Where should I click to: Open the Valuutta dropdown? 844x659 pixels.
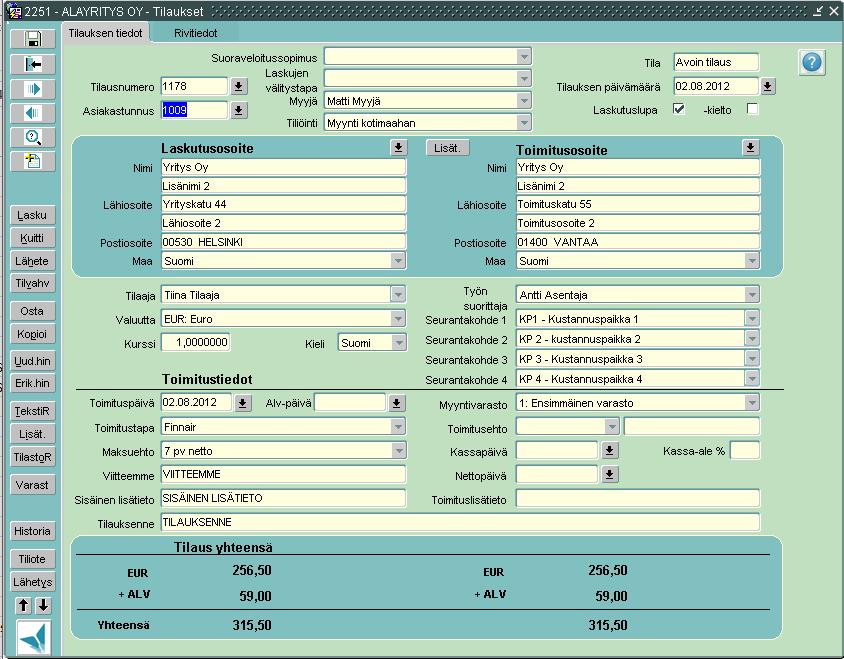point(398,319)
